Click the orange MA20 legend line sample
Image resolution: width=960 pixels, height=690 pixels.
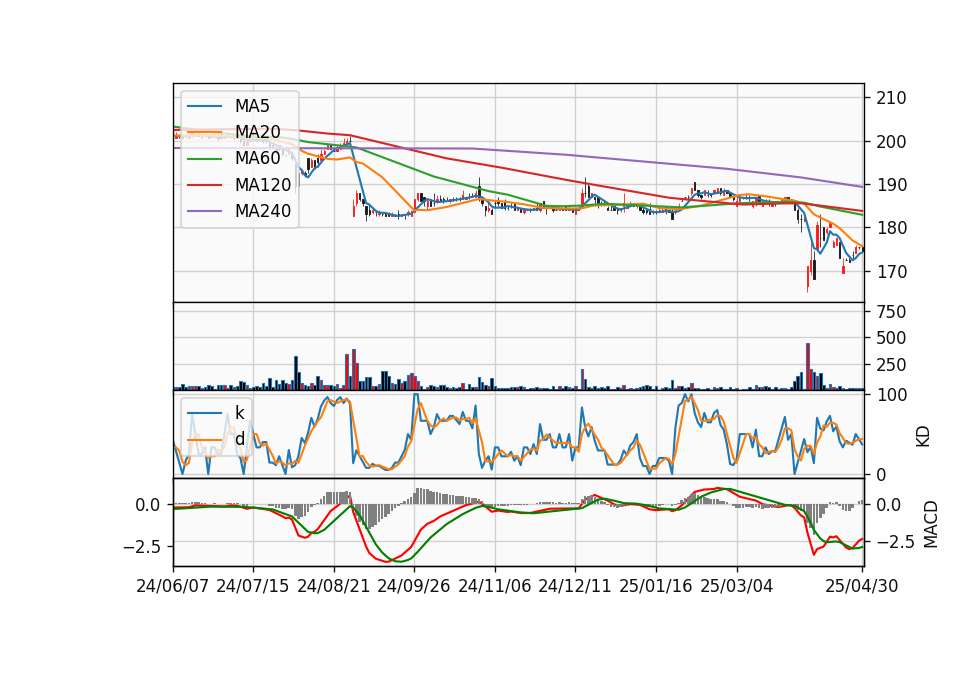(204, 133)
